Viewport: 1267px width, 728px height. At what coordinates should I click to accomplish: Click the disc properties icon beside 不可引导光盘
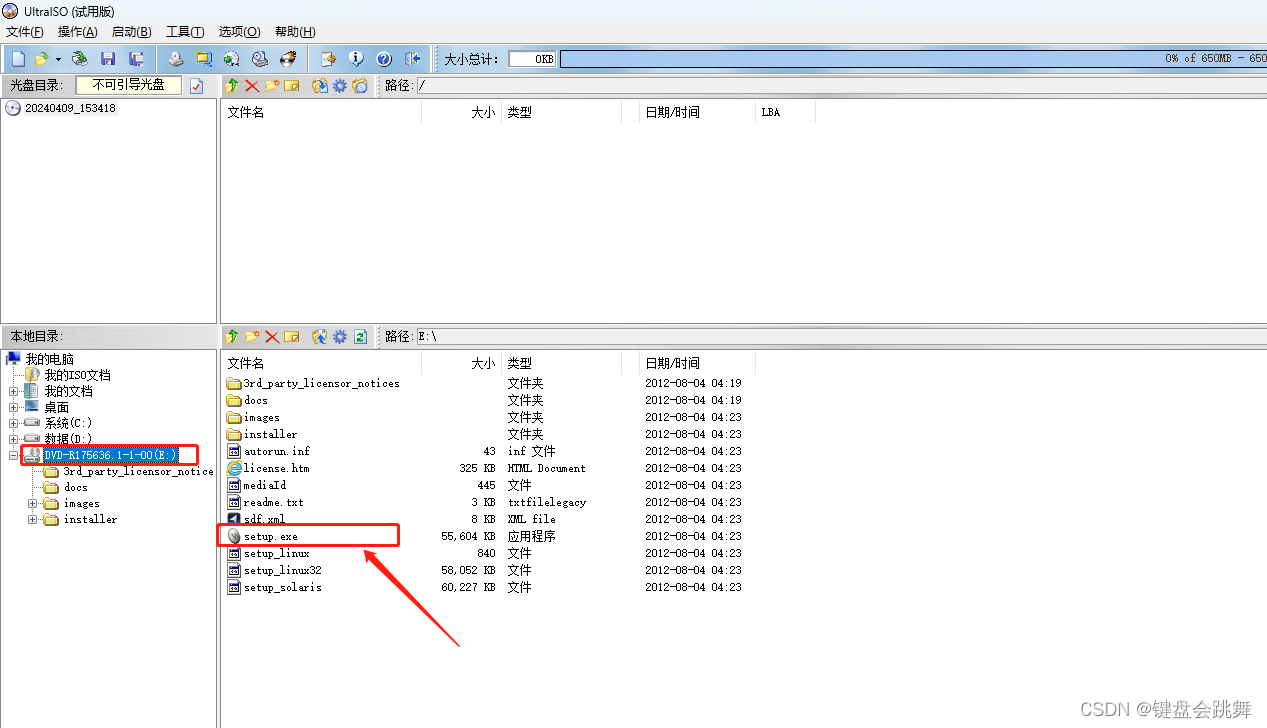197,86
